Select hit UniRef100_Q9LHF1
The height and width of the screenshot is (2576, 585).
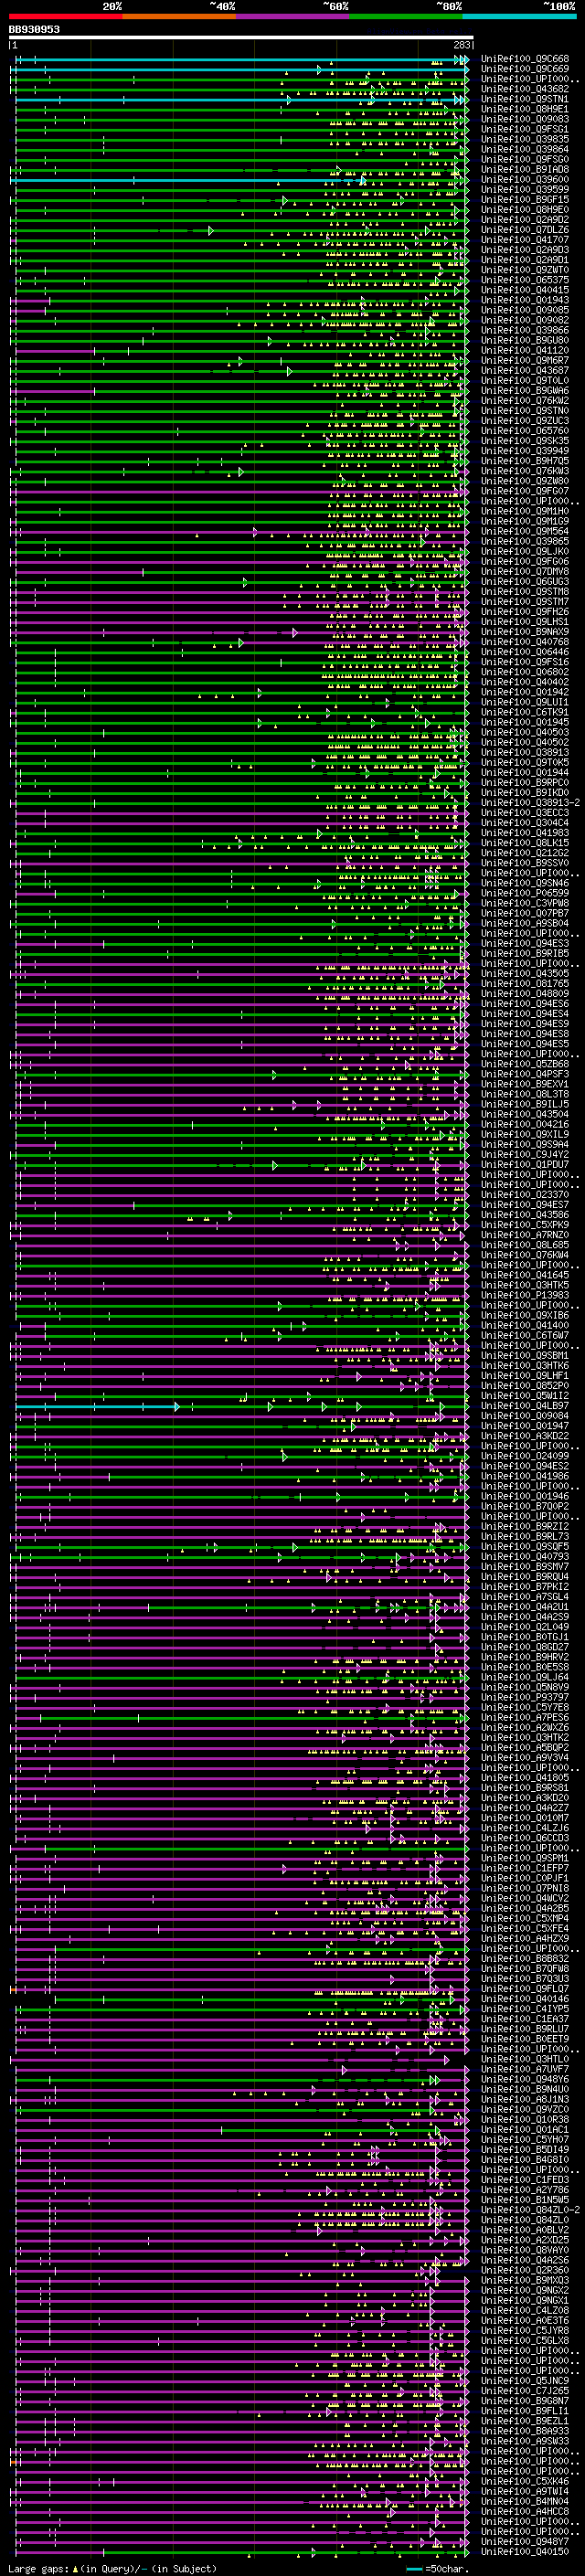525,1376
